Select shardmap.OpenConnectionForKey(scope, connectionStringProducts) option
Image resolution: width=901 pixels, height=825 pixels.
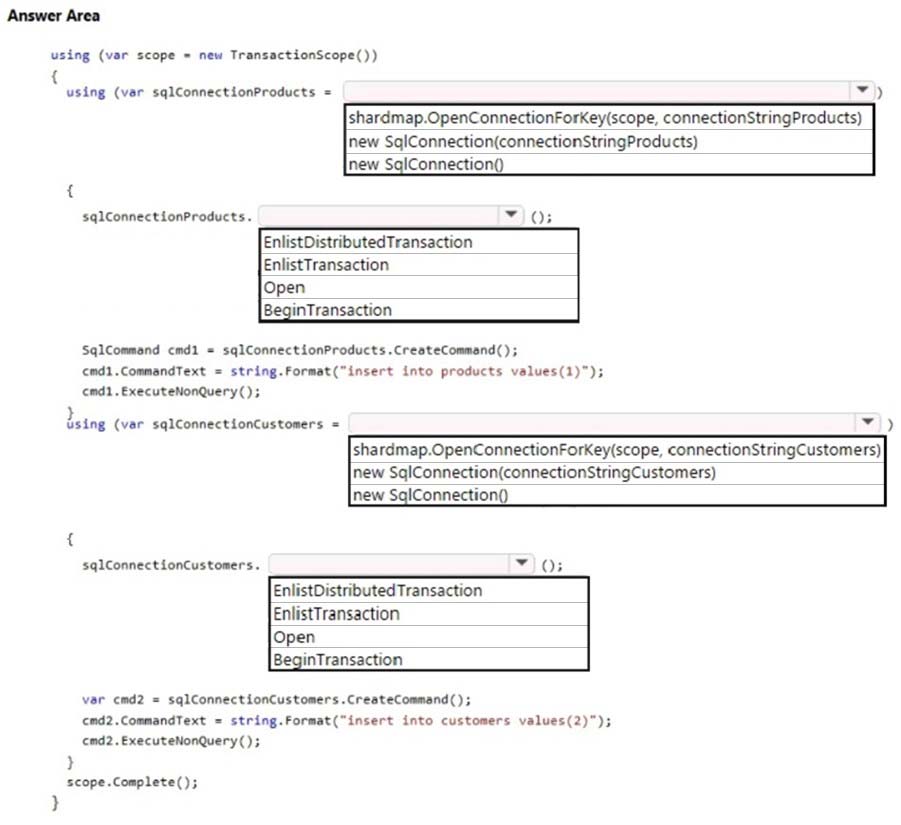[609, 118]
